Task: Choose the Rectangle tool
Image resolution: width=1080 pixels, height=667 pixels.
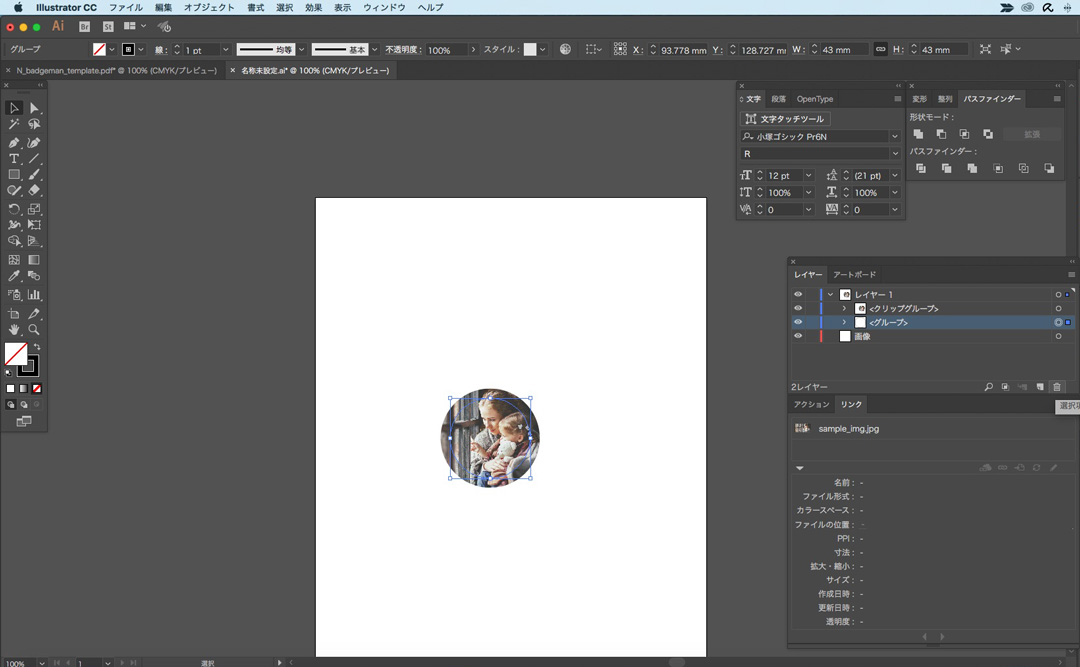Action: [14, 175]
